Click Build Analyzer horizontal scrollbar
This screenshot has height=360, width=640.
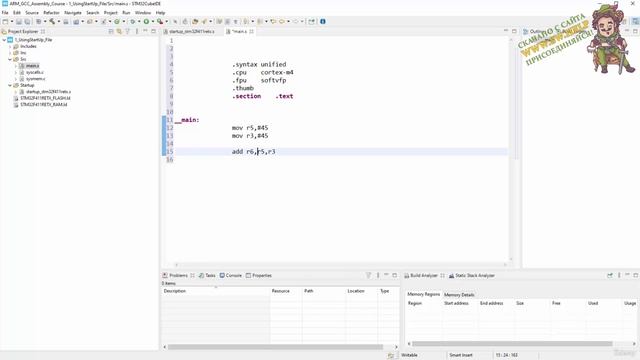click(x=512, y=344)
